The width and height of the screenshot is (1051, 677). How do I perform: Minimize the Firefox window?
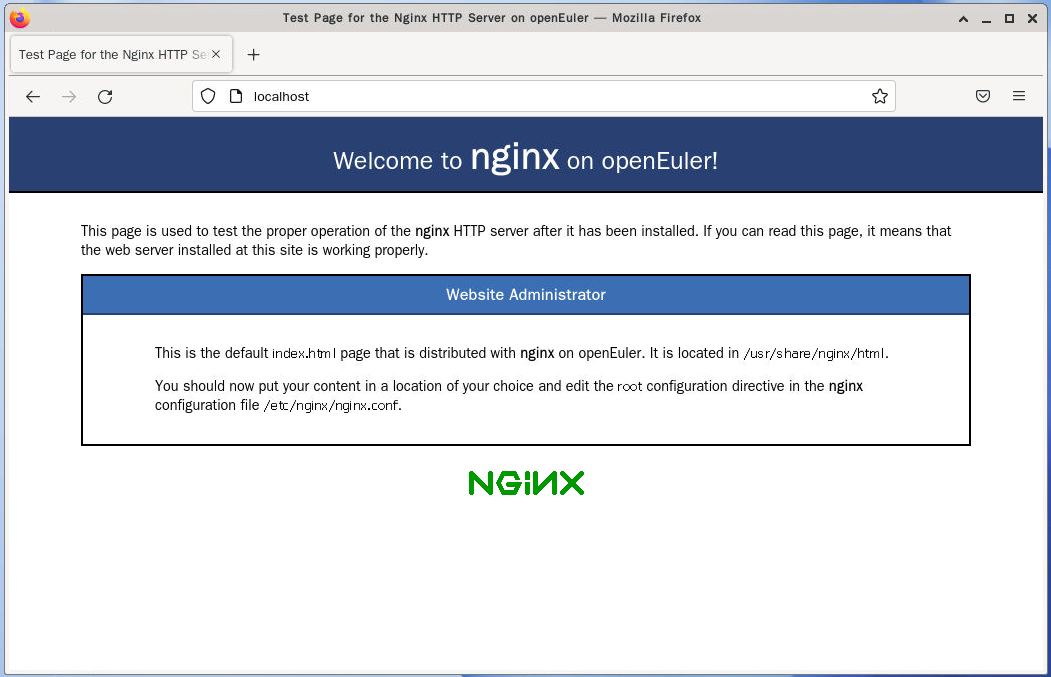click(986, 19)
